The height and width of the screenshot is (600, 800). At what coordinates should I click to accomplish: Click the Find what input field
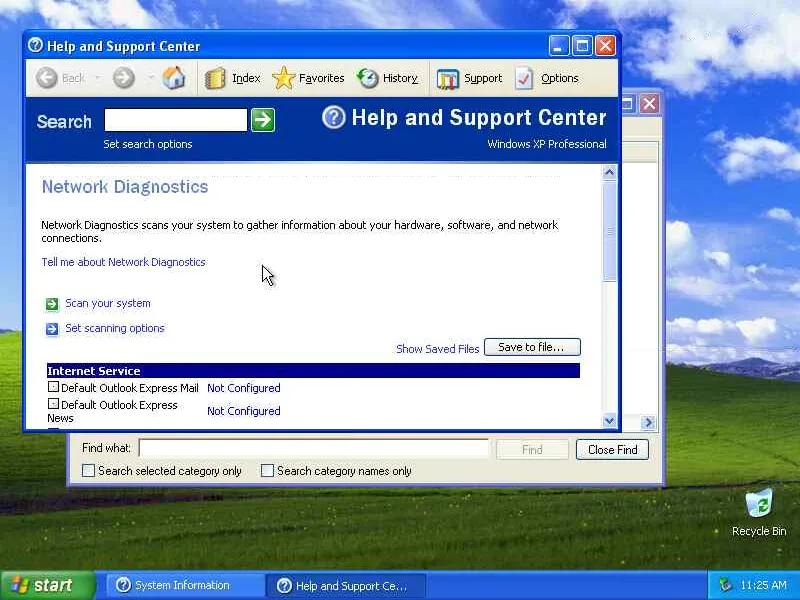tap(314, 448)
